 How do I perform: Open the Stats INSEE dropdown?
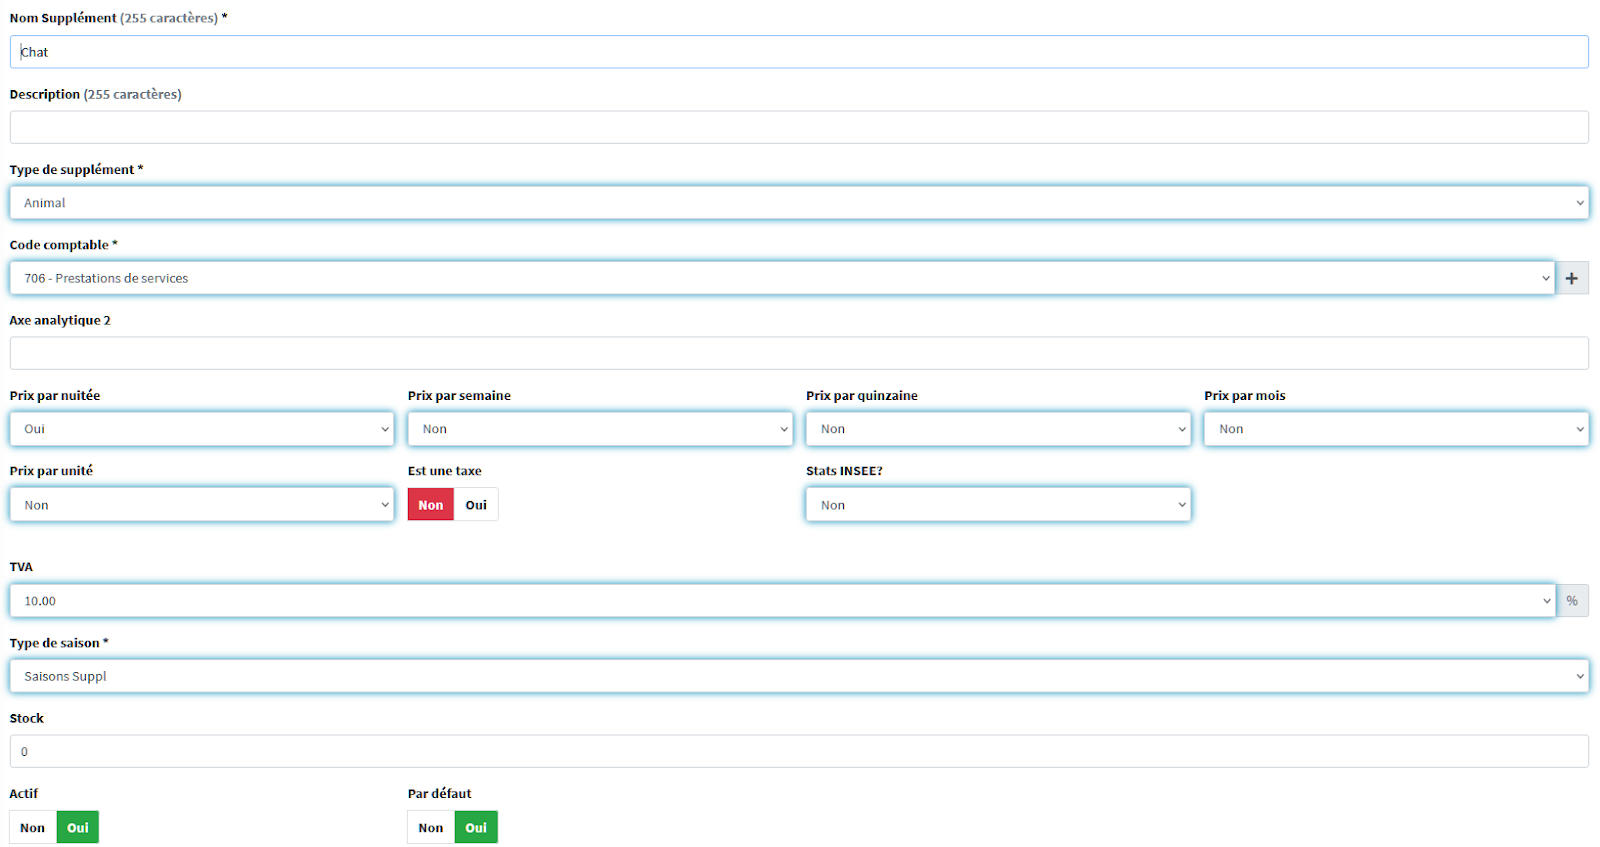tap(997, 505)
